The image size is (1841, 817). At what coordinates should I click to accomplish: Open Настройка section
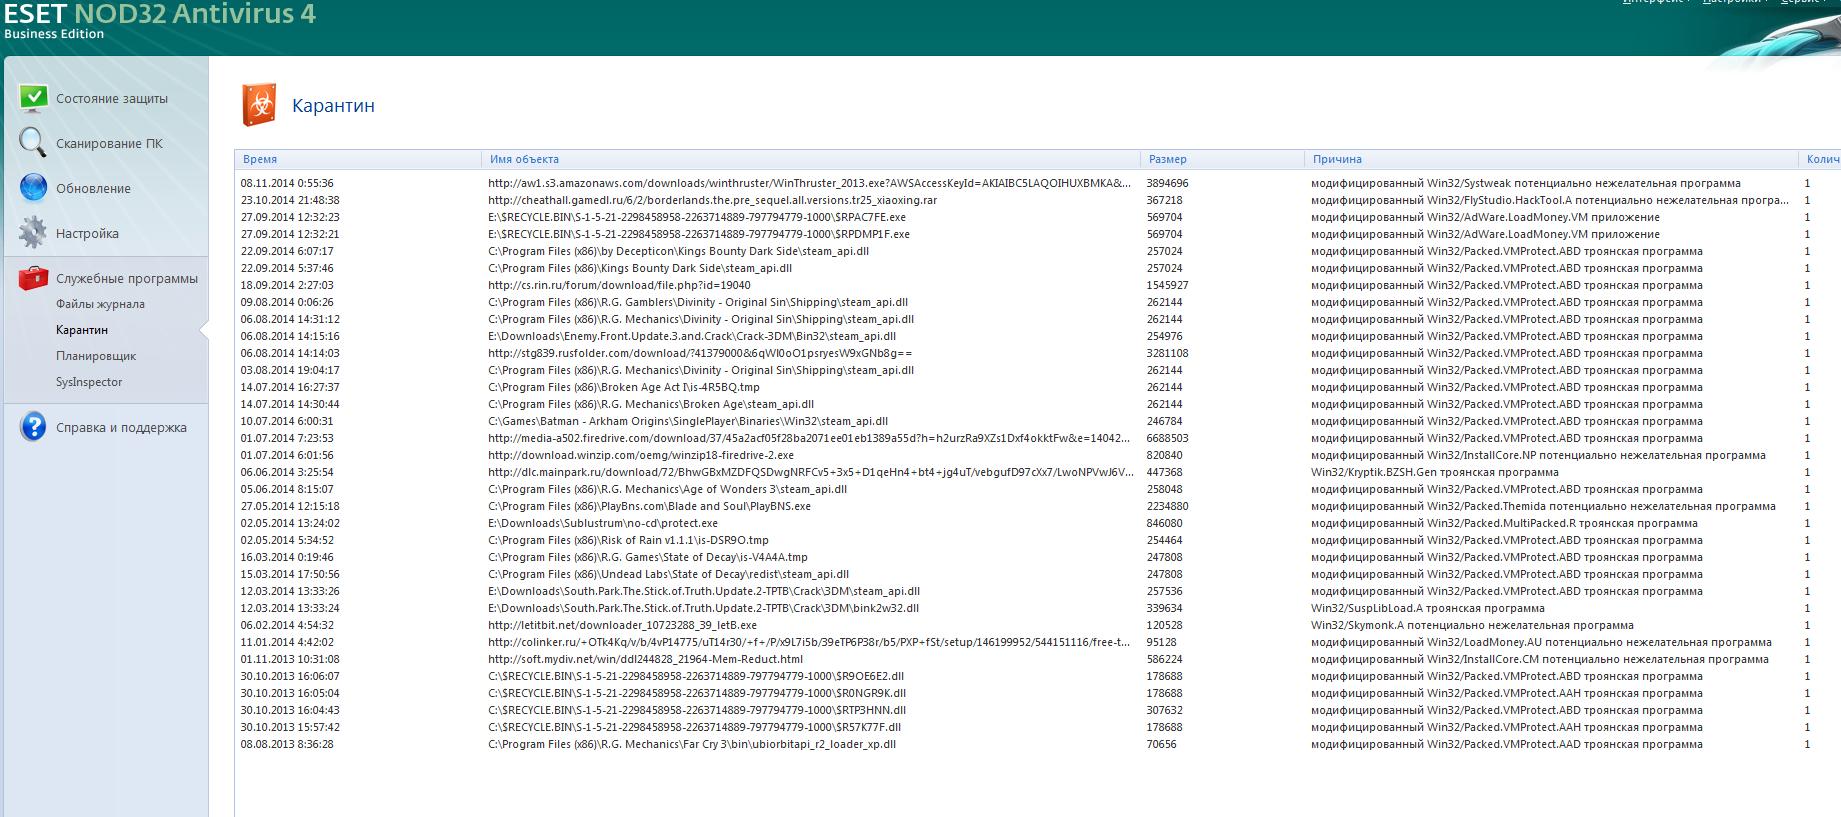[x=87, y=234]
